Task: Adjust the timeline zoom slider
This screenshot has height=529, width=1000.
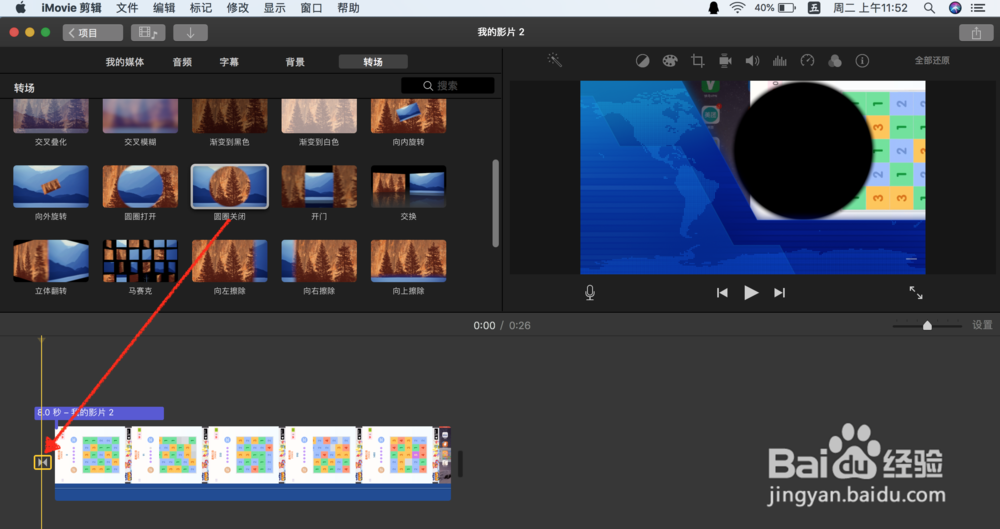Action: coord(927,325)
